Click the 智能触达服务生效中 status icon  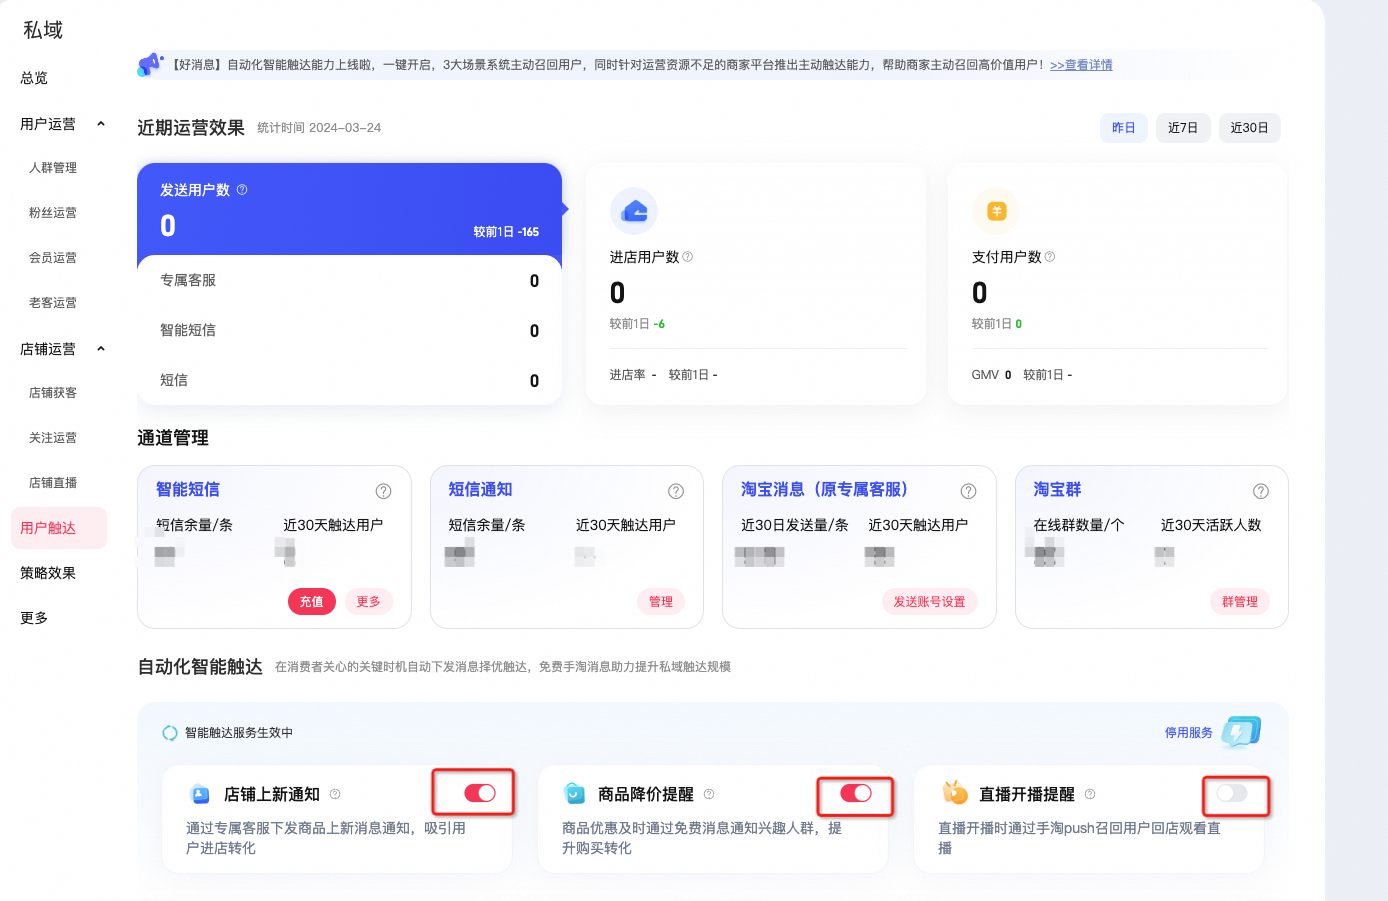pyautogui.click(x=170, y=733)
